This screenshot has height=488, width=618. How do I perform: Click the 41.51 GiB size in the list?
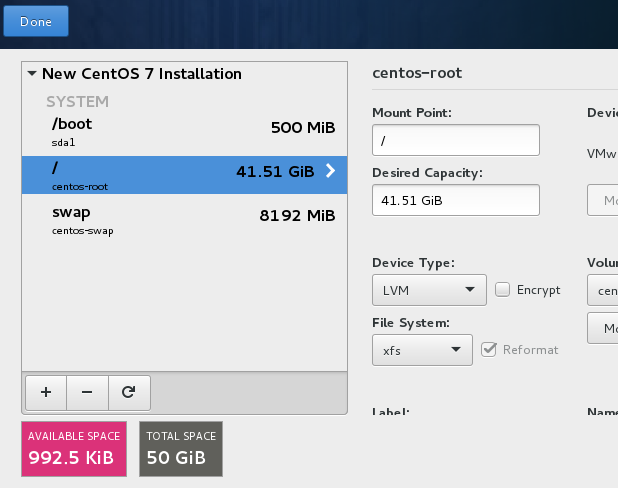(x=275, y=171)
